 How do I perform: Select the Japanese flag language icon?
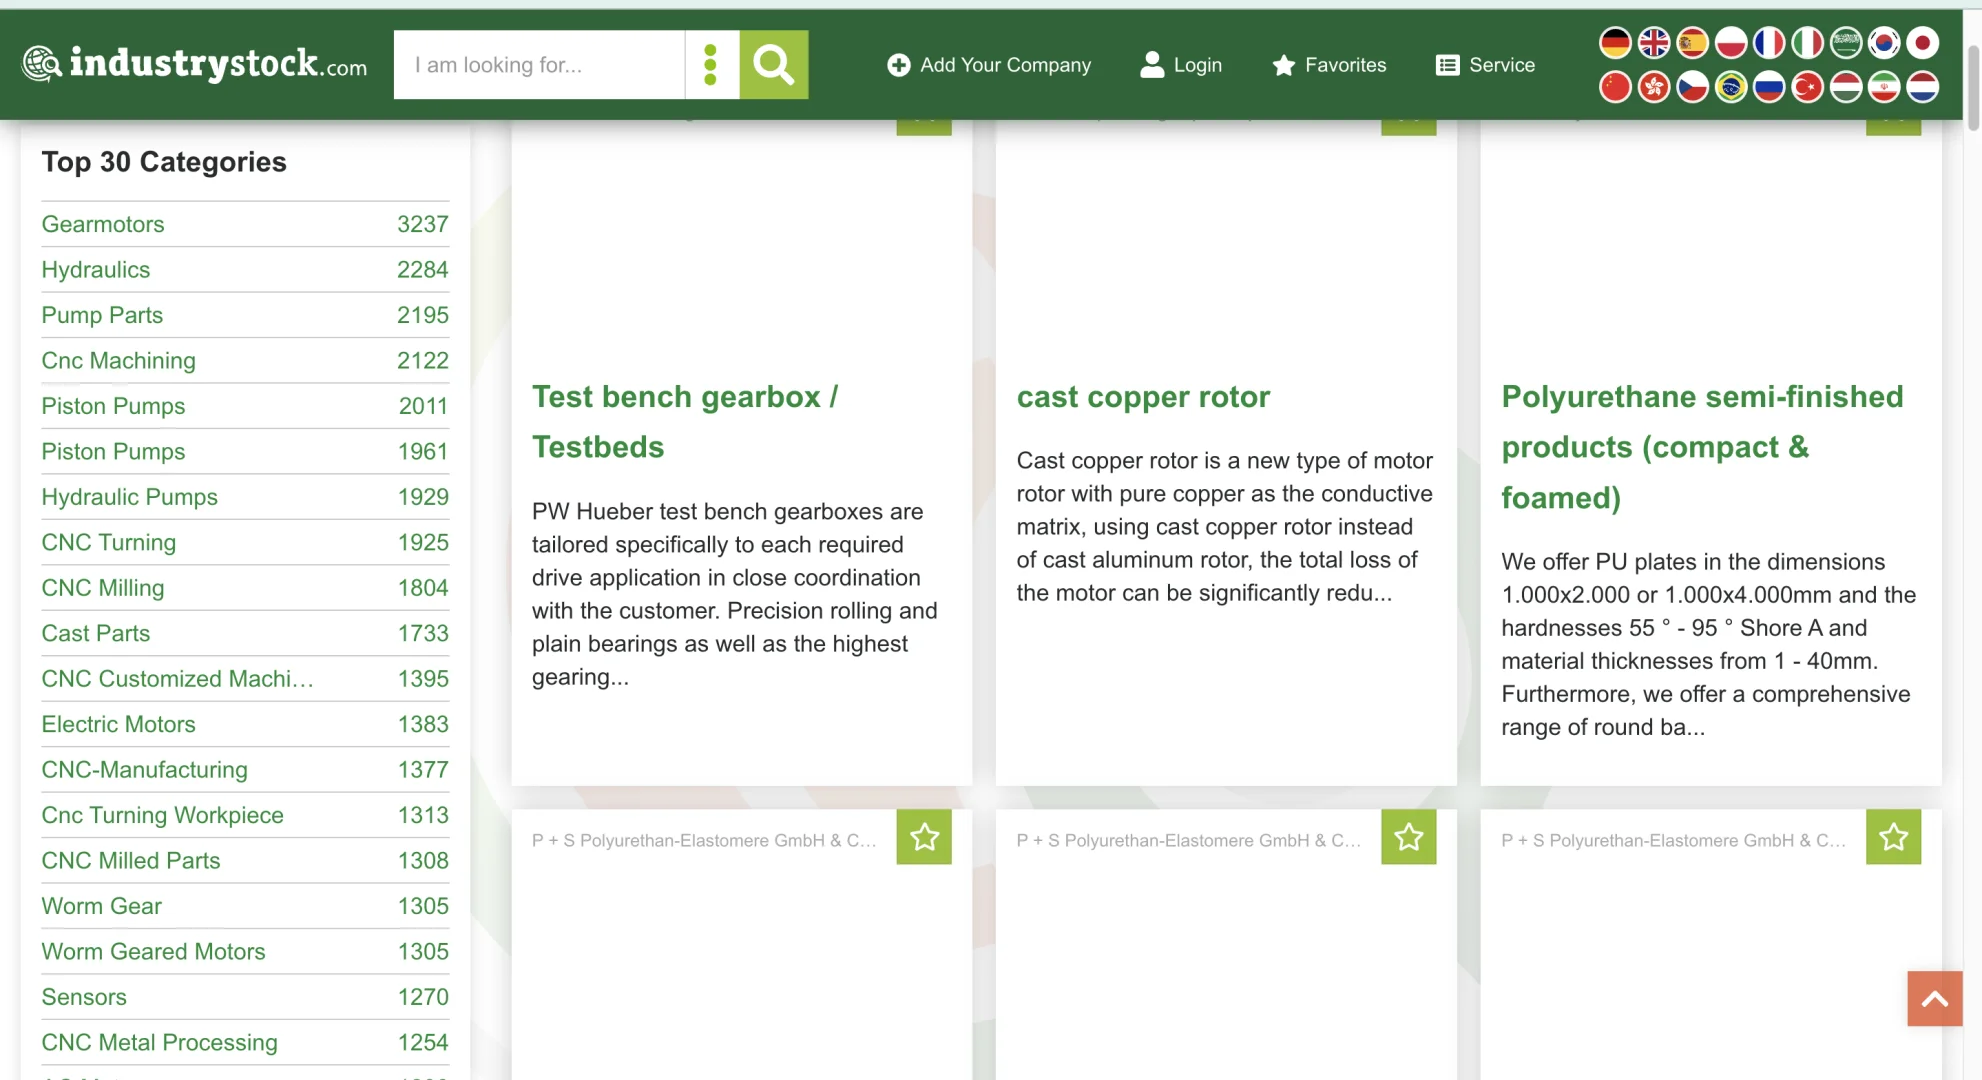point(1922,43)
